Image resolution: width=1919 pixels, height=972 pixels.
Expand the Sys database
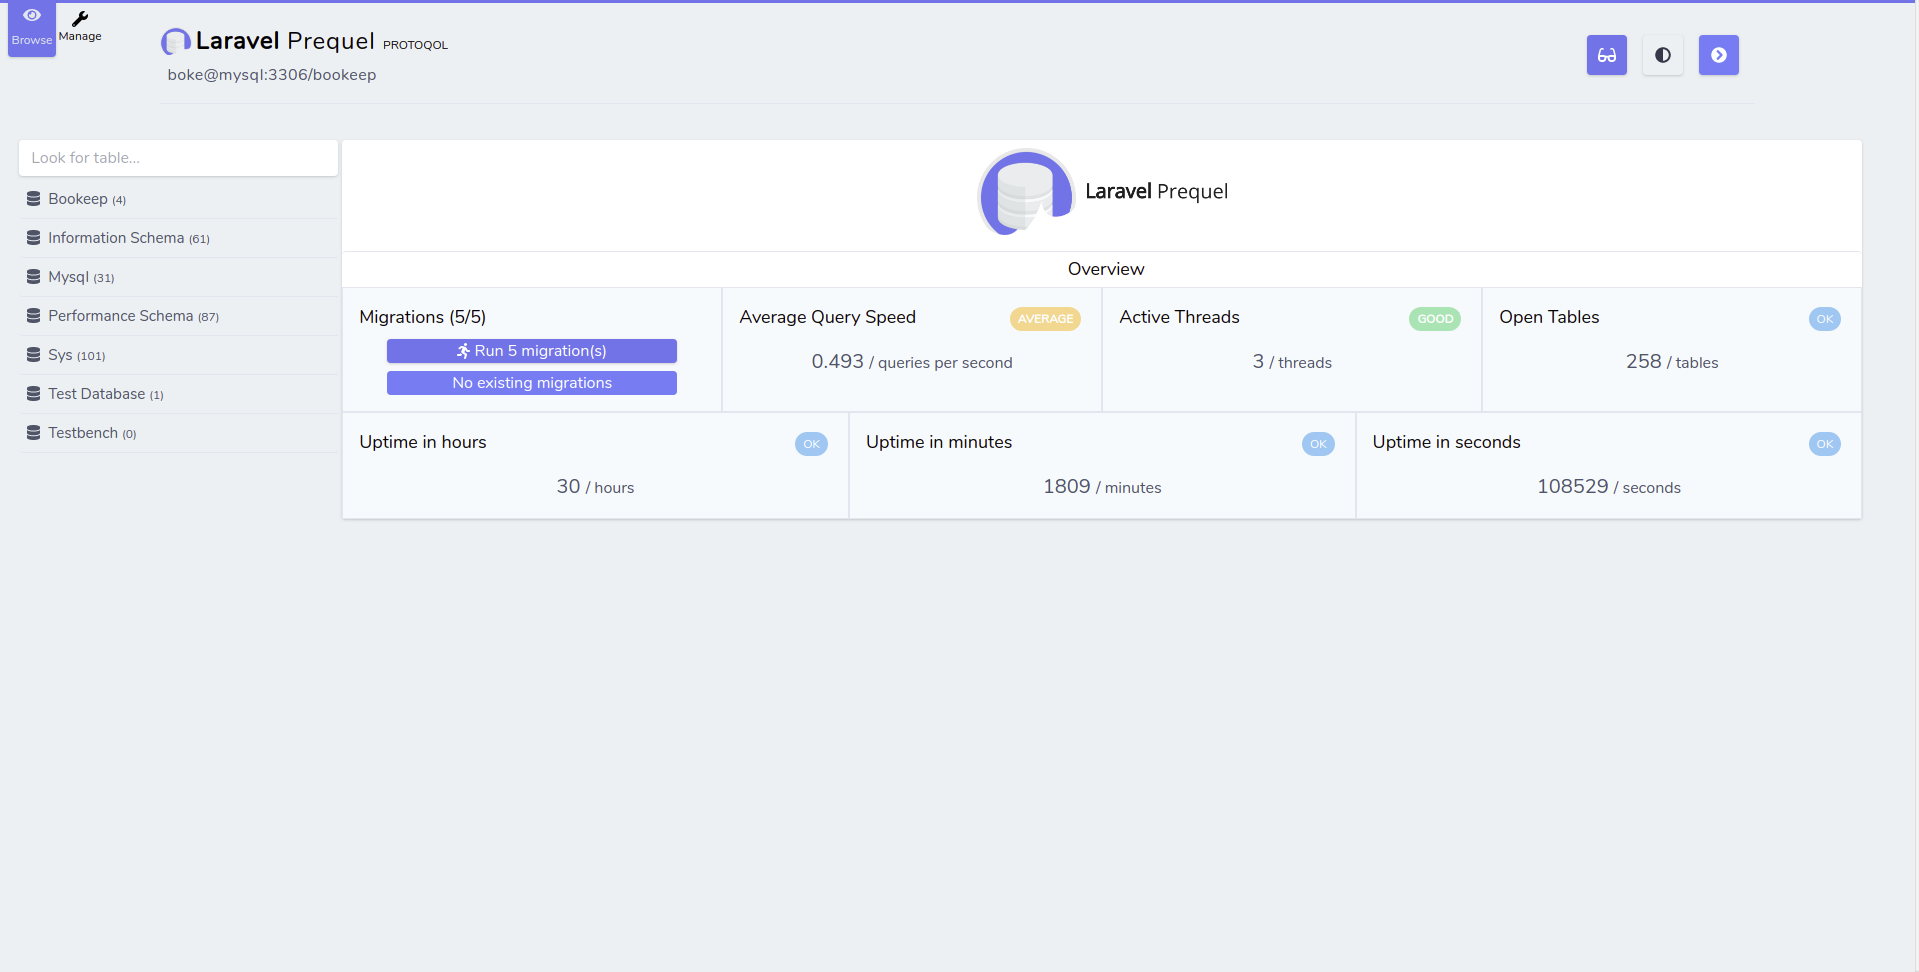(178, 355)
